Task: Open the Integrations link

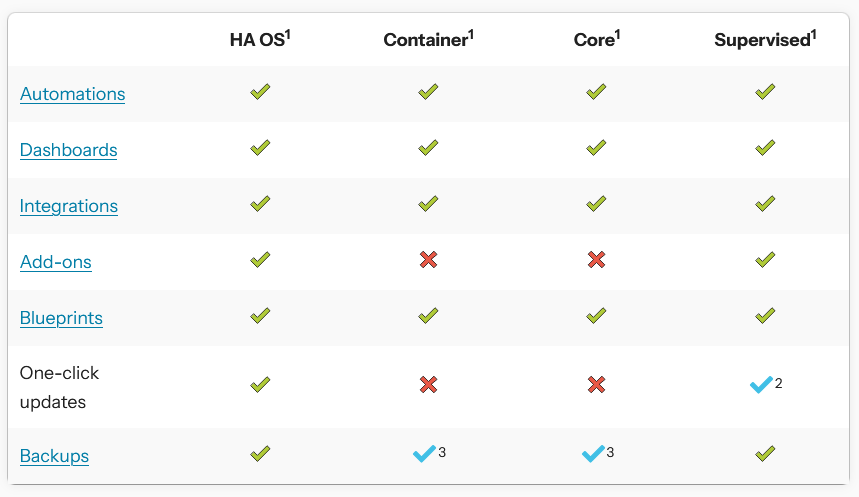Action: 68,206
